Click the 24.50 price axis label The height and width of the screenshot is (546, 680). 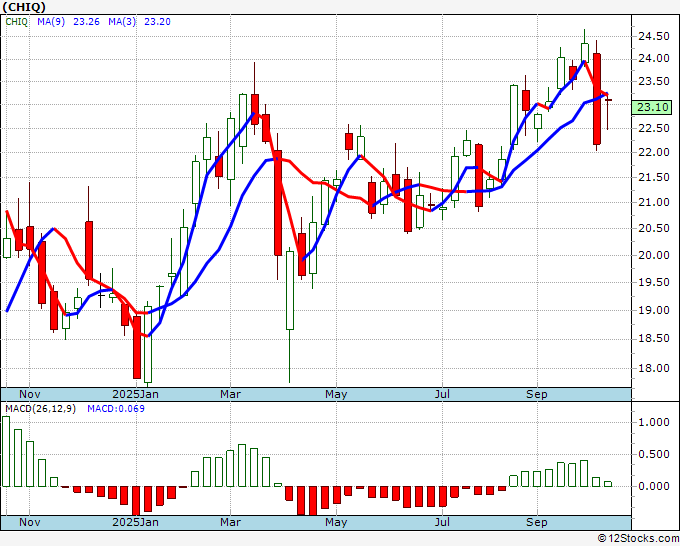654,36
